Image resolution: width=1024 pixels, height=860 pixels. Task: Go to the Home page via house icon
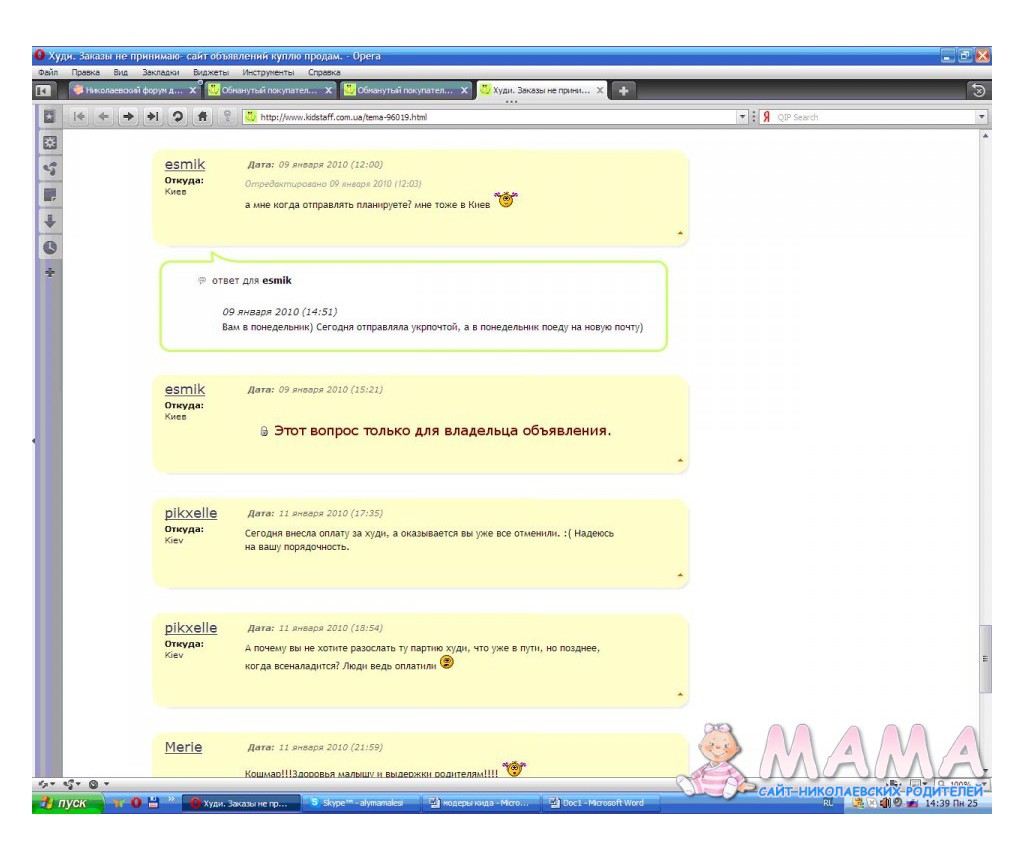[202, 117]
